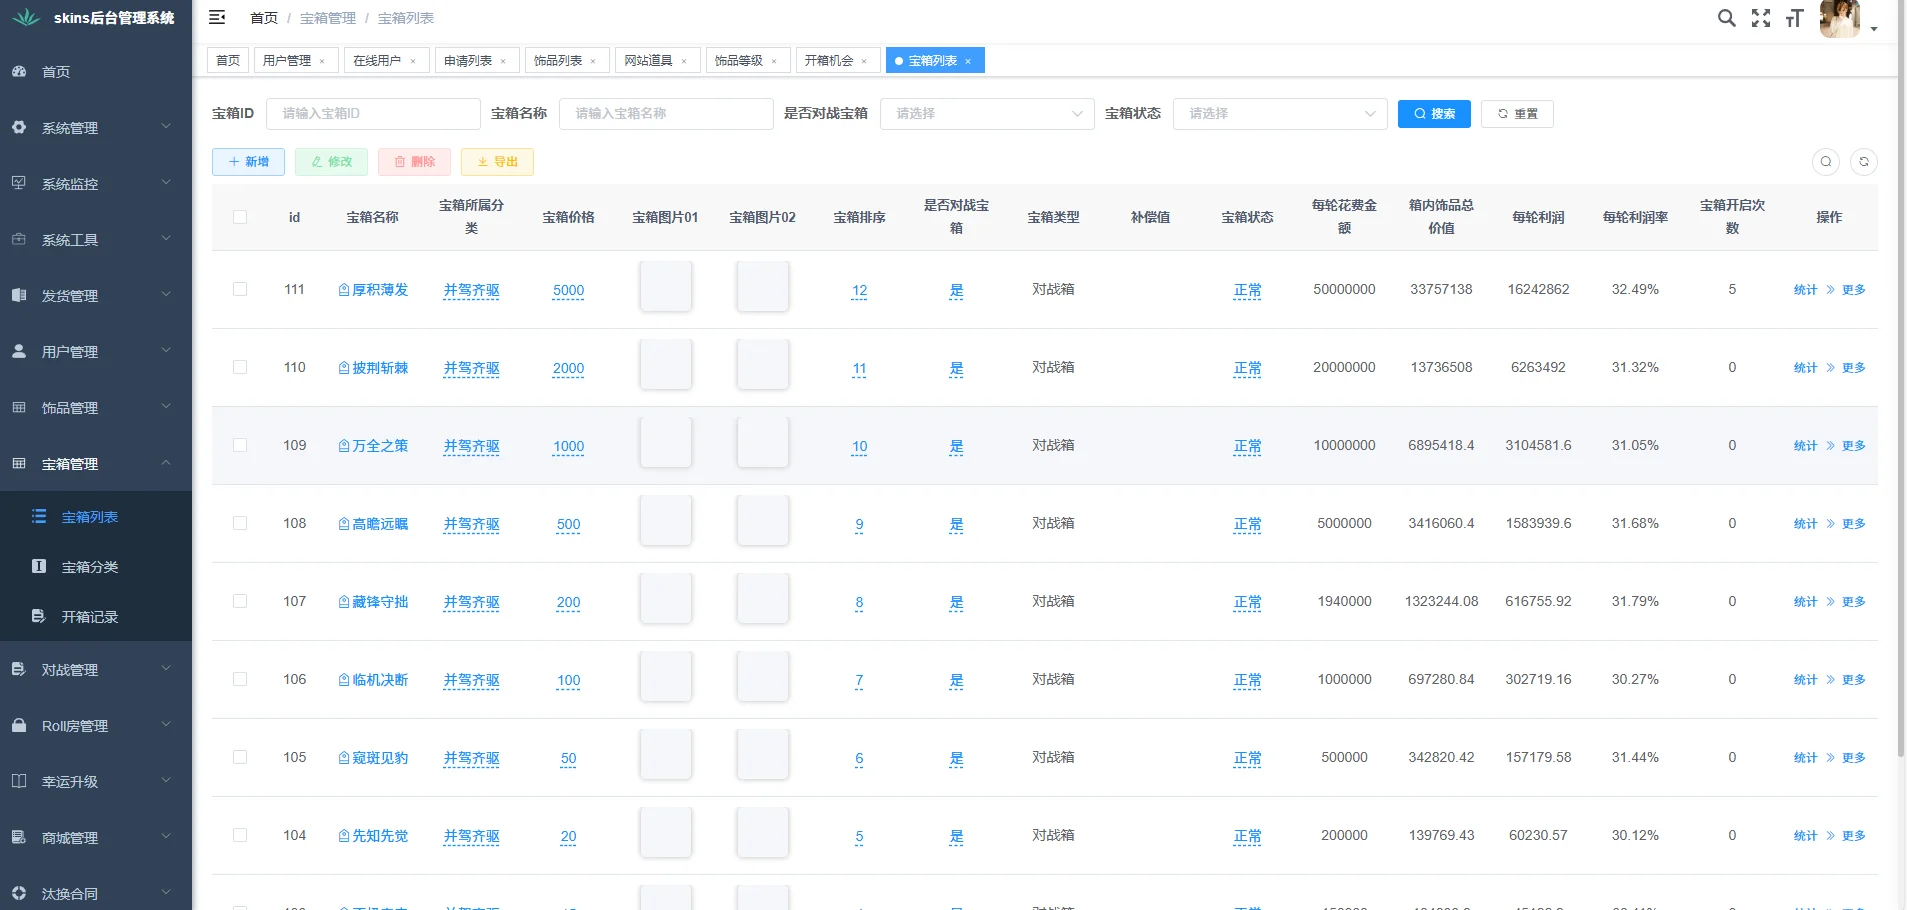The height and width of the screenshot is (910, 1907).
Task: Open the 宝箱状态 filter dropdown
Action: pyautogui.click(x=1280, y=113)
